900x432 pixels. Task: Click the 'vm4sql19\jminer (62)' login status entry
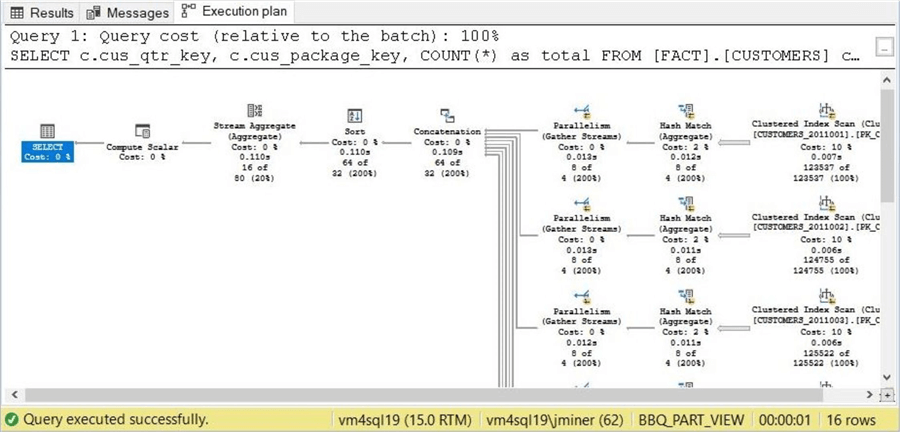pos(554,419)
